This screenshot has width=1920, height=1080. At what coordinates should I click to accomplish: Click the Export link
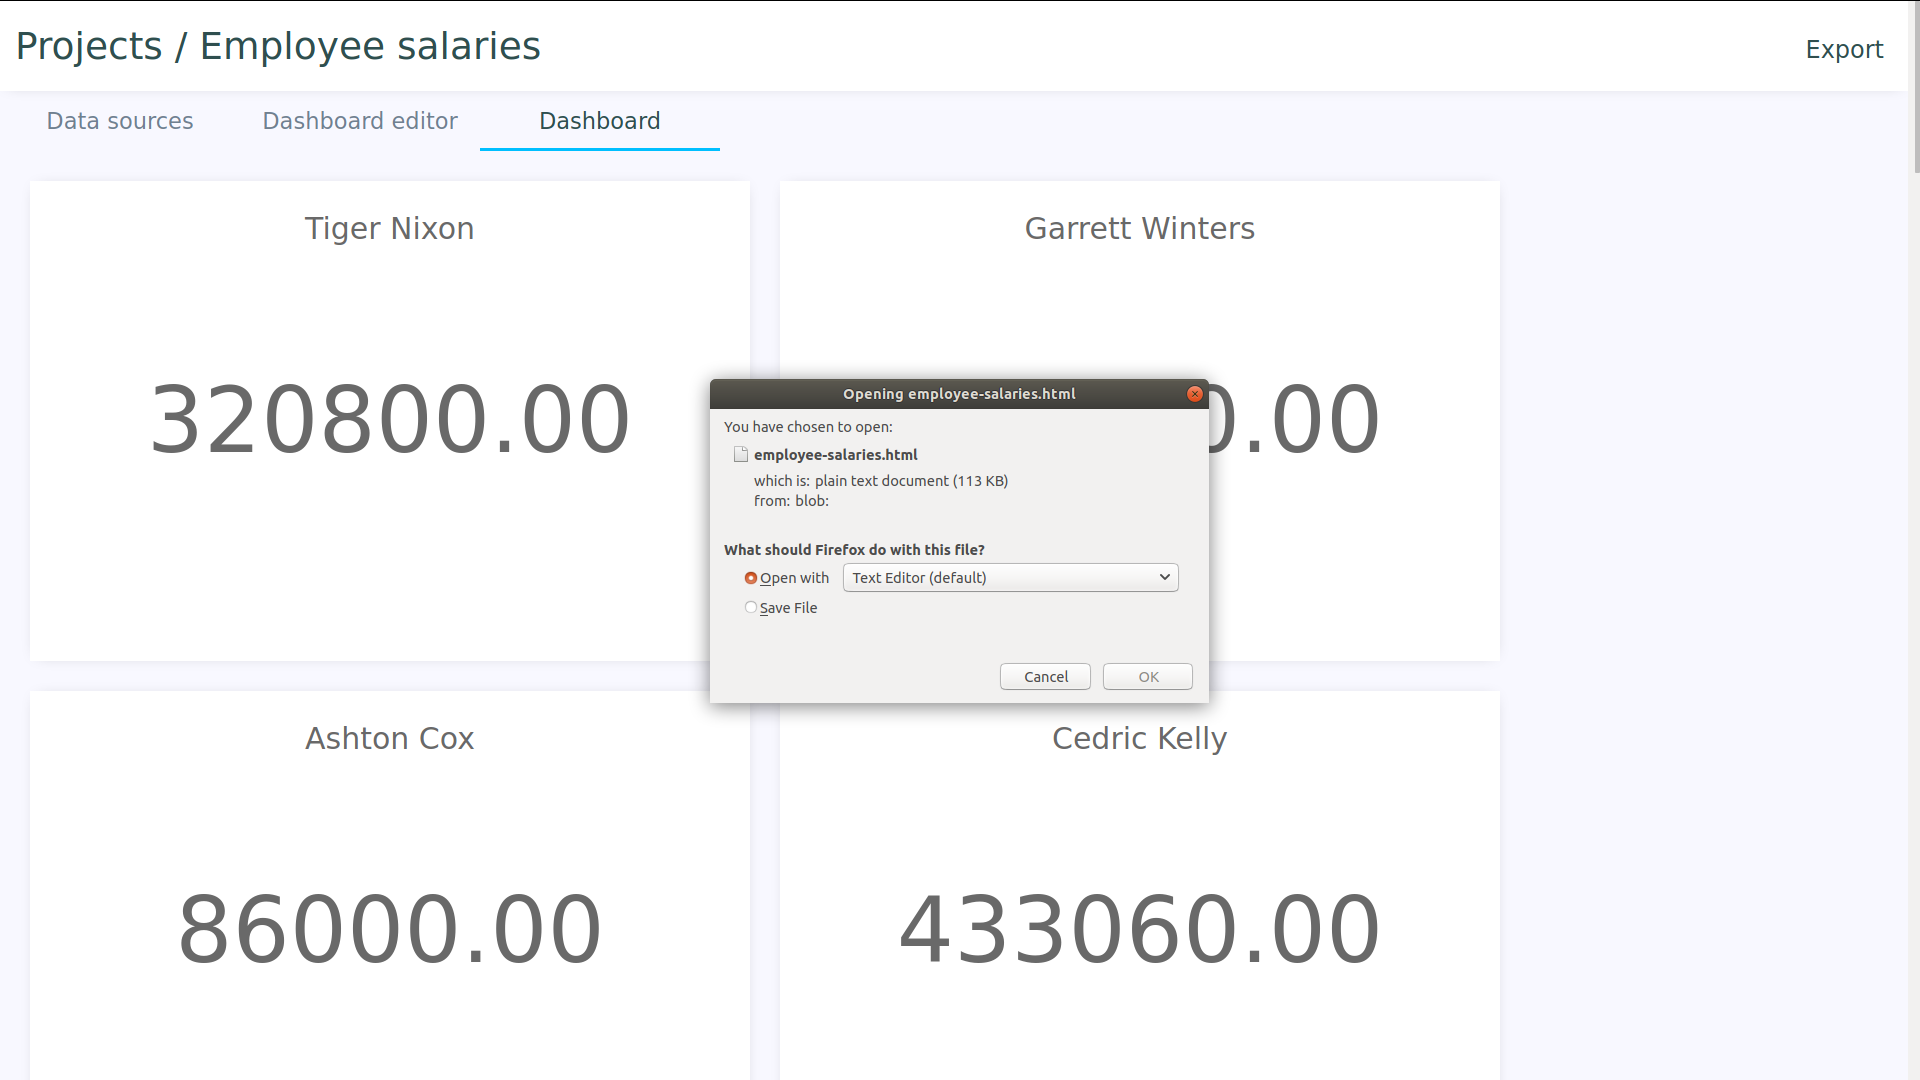1843,49
